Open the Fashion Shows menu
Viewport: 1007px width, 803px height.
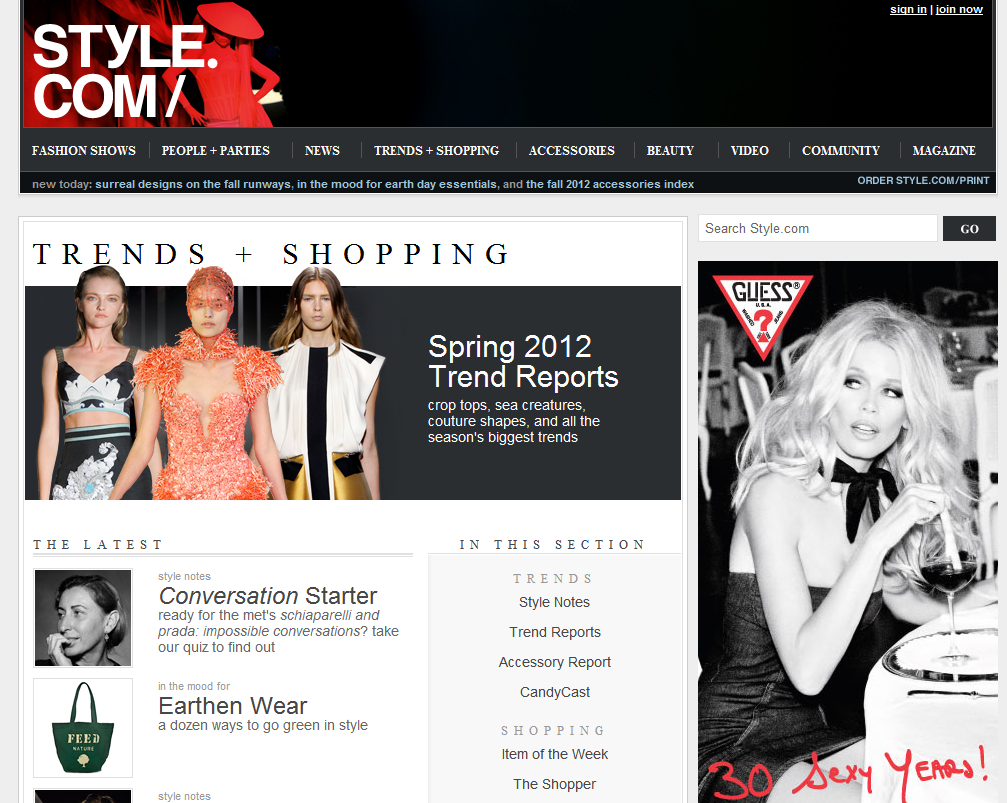(x=84, y=150)
